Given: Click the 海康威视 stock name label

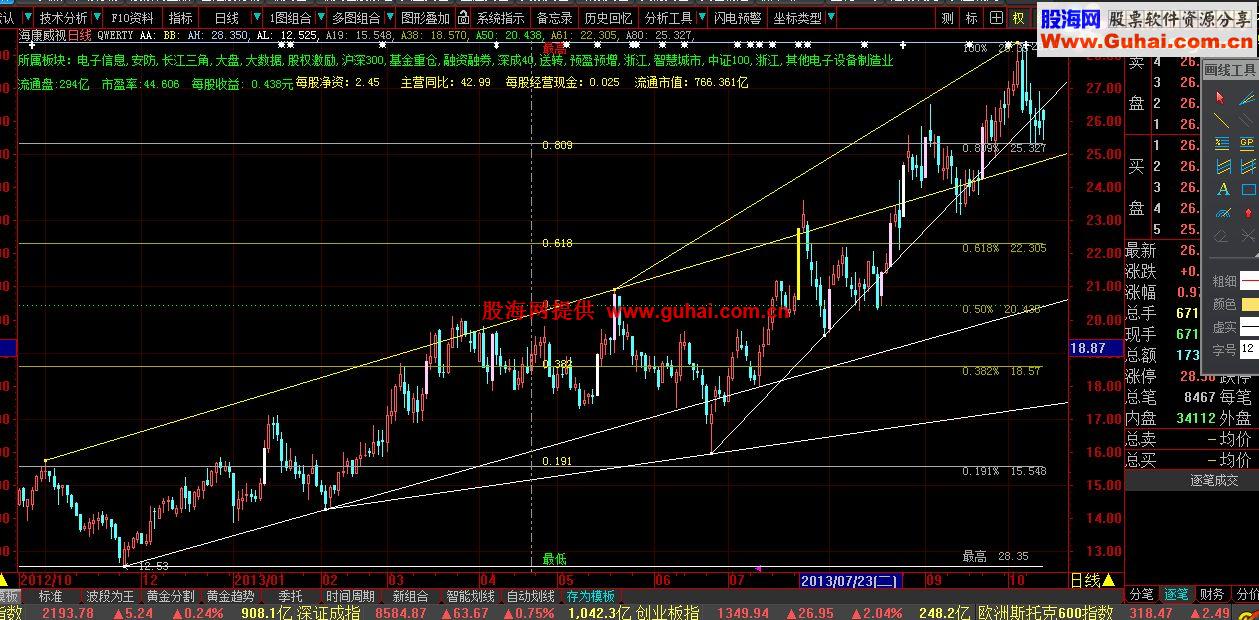Looking at the screenshot, I should click(42, 35).
